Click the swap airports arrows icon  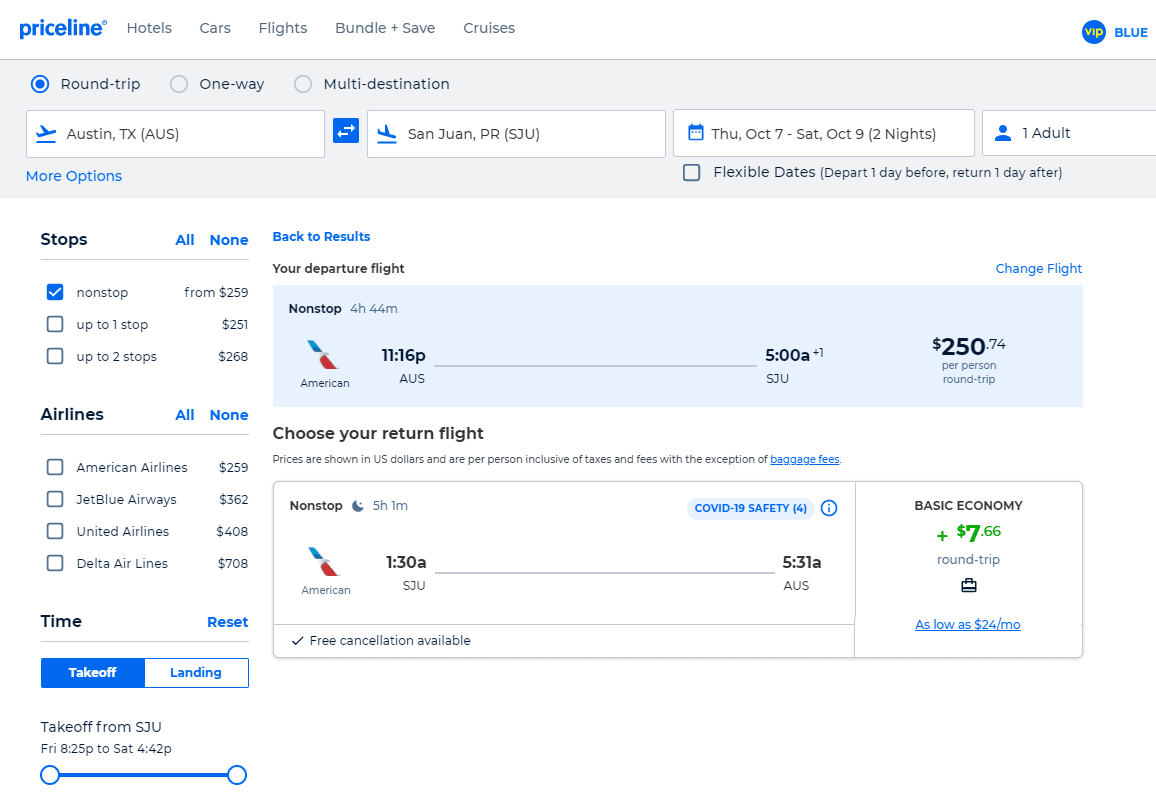pos(345,131)
